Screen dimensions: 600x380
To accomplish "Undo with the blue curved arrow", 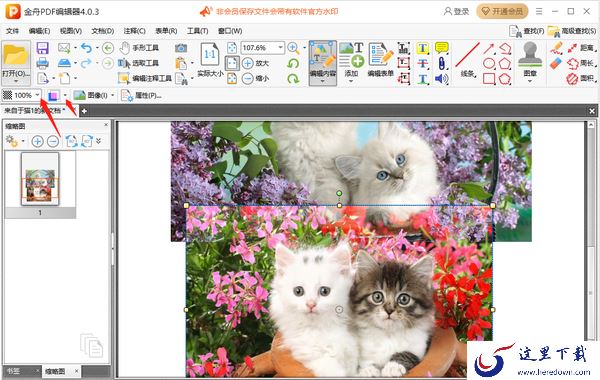I will point(86,48).
